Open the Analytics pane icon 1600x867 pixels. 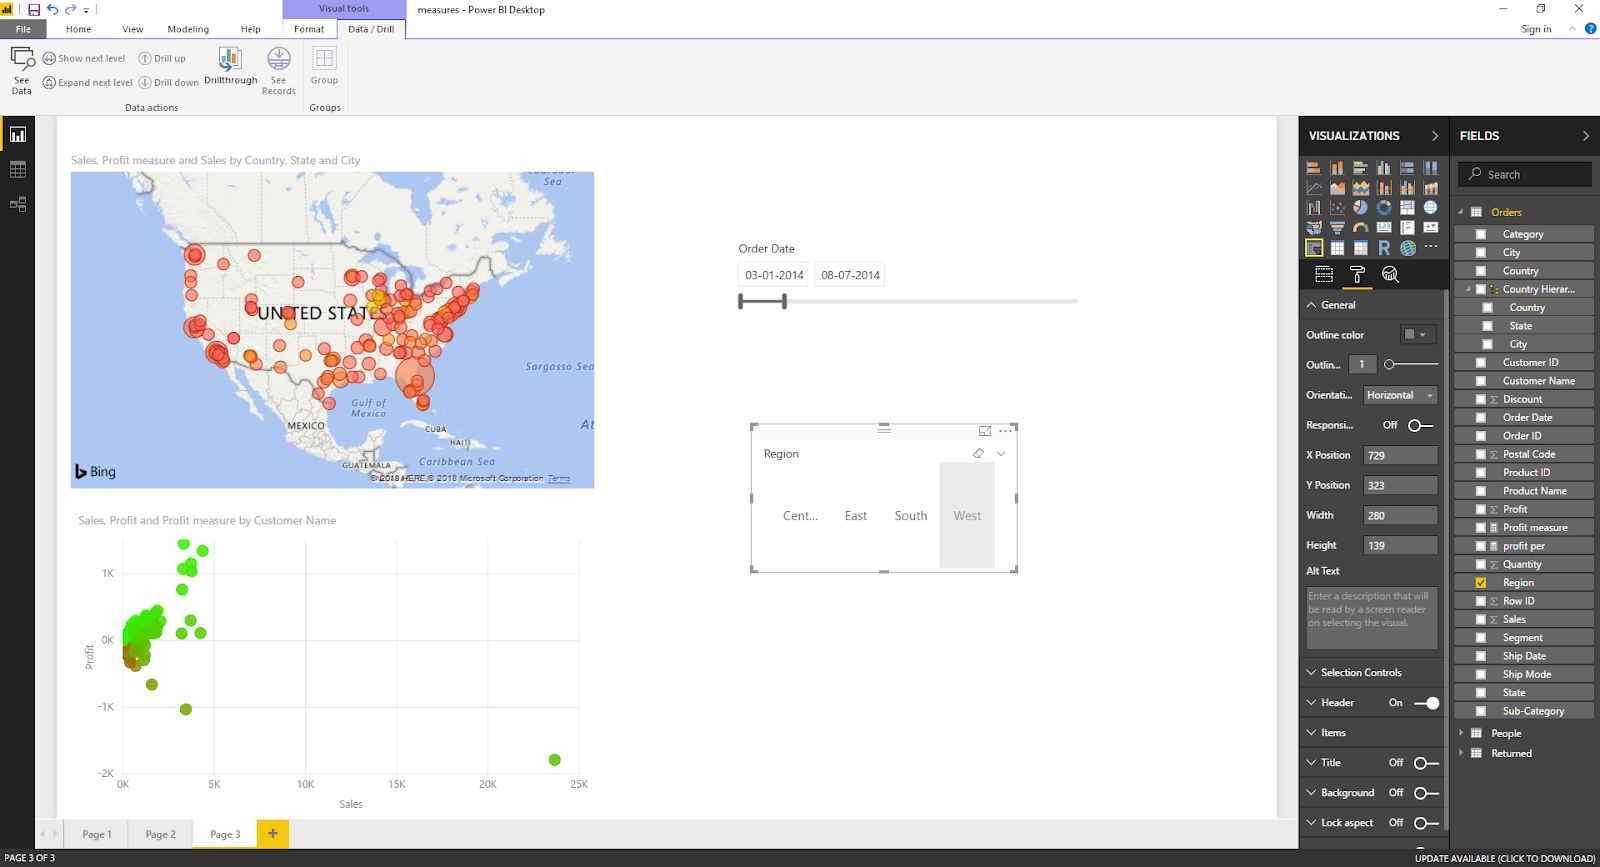coord(1390,274)
